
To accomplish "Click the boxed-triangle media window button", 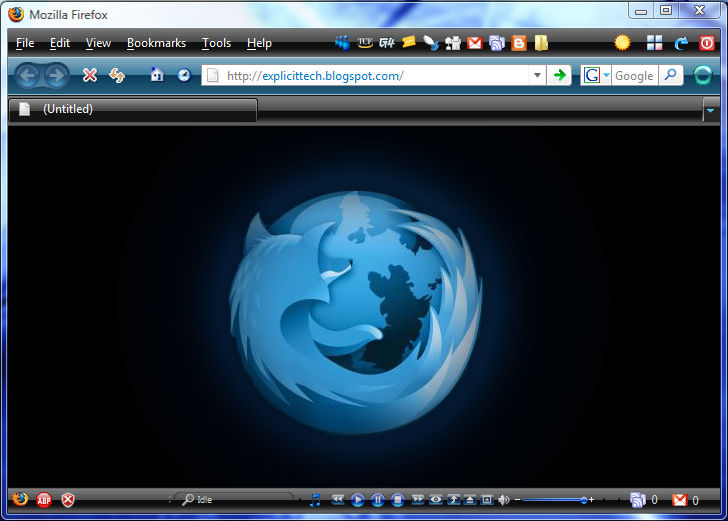I will tap(487, 500).
